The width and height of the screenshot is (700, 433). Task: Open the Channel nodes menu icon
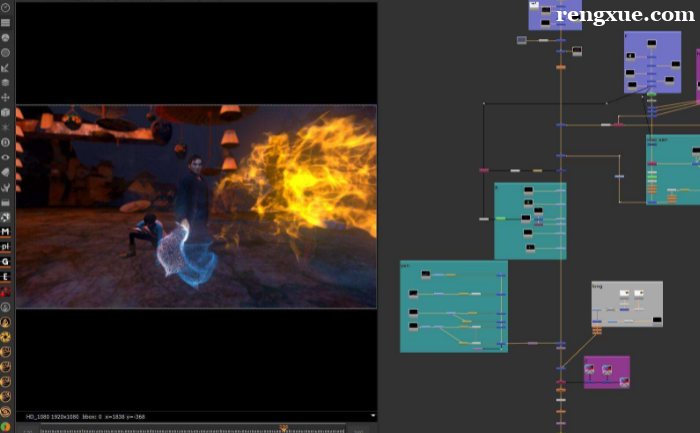click(x=5, y=22)
